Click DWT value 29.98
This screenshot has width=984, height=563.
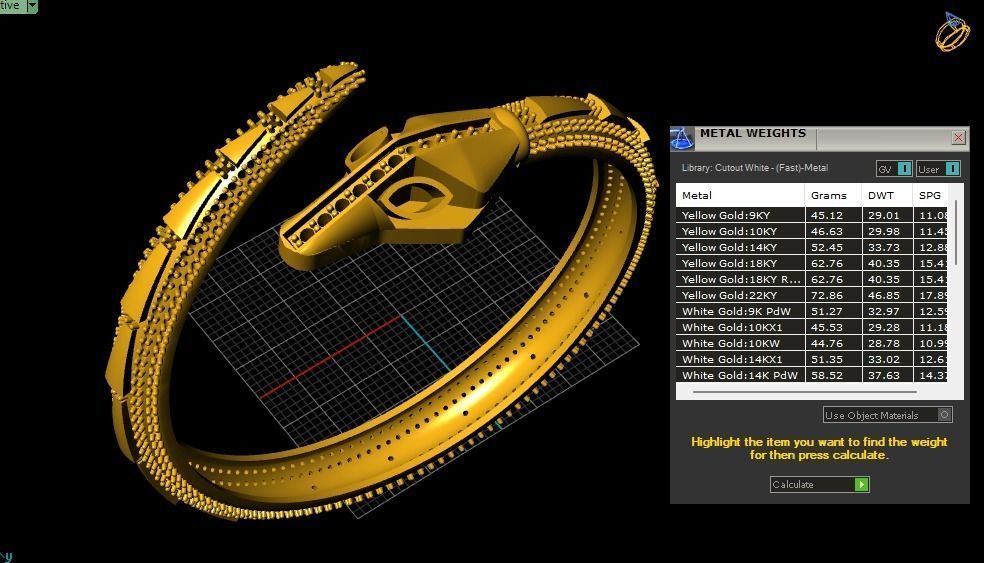tap(884, 231)
